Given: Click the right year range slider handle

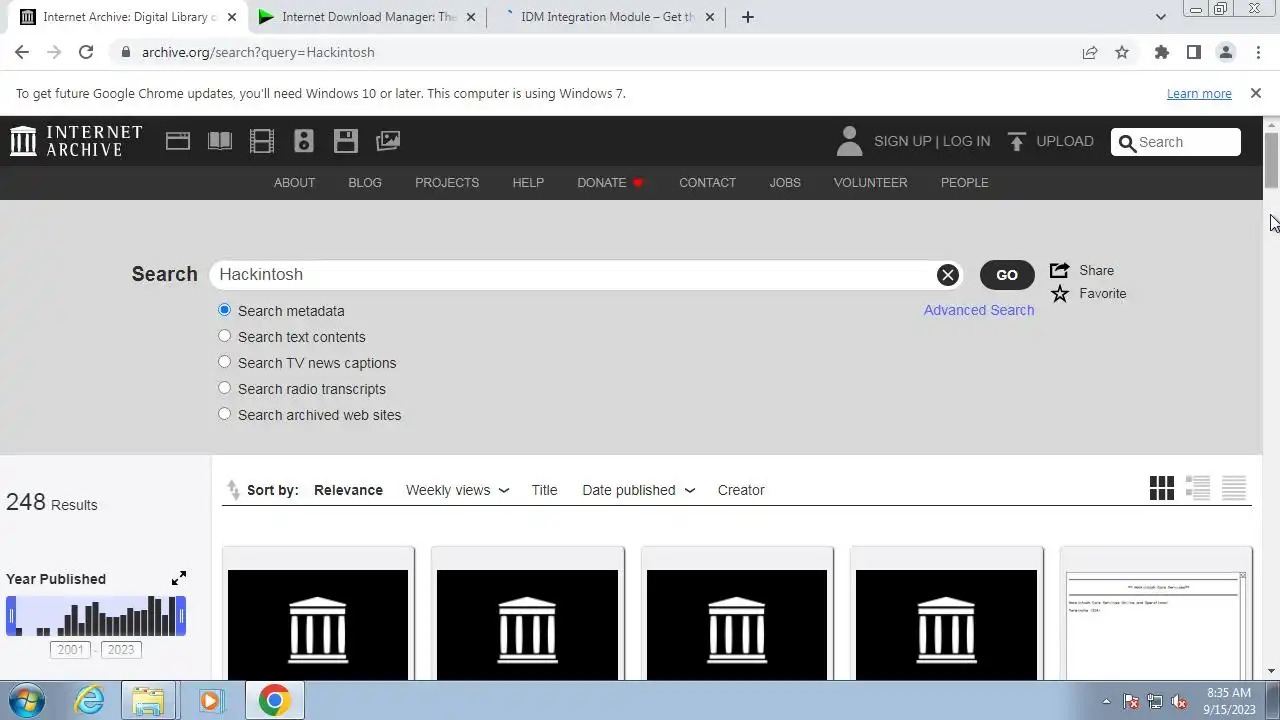Looking at the screenshot, I should tap(181, 616).
